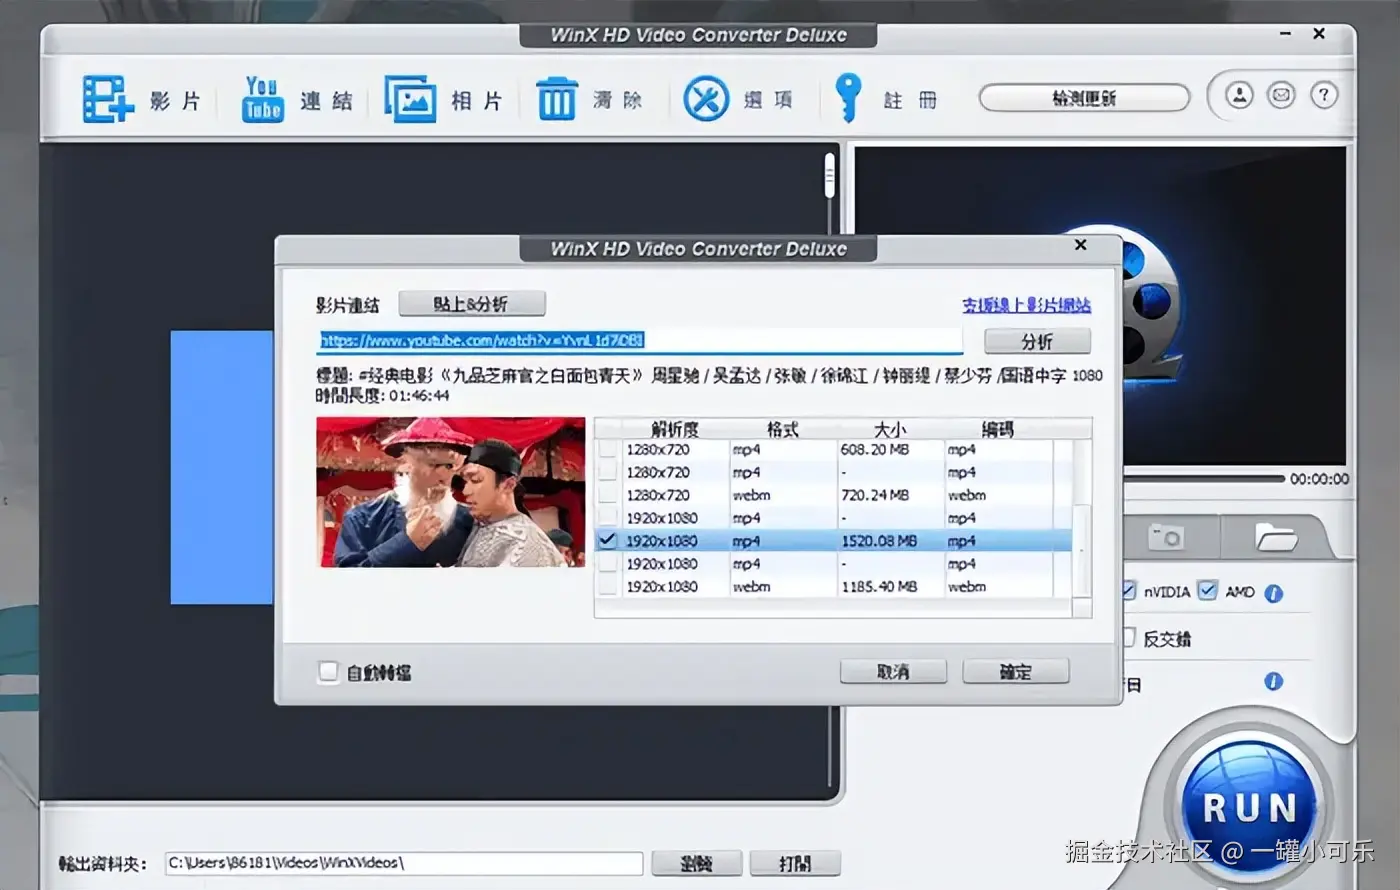
Task: Open the 支援線上影片網站 link
Action: pyautogui.click(x=1027, y=305)
